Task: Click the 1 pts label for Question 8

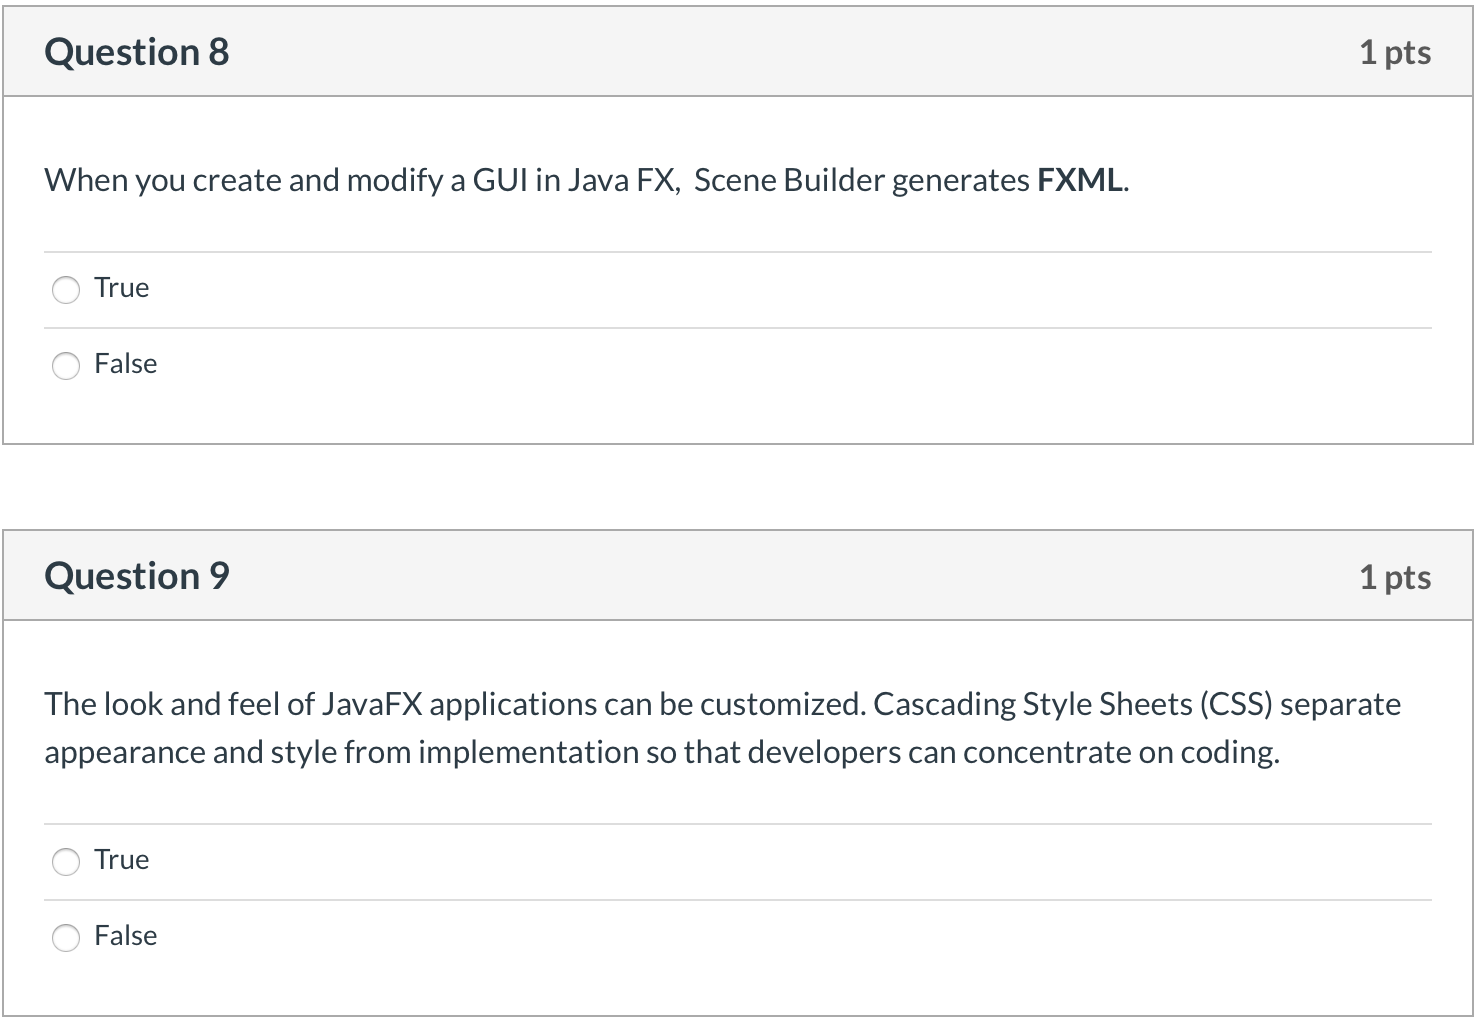Action: 1396,53
